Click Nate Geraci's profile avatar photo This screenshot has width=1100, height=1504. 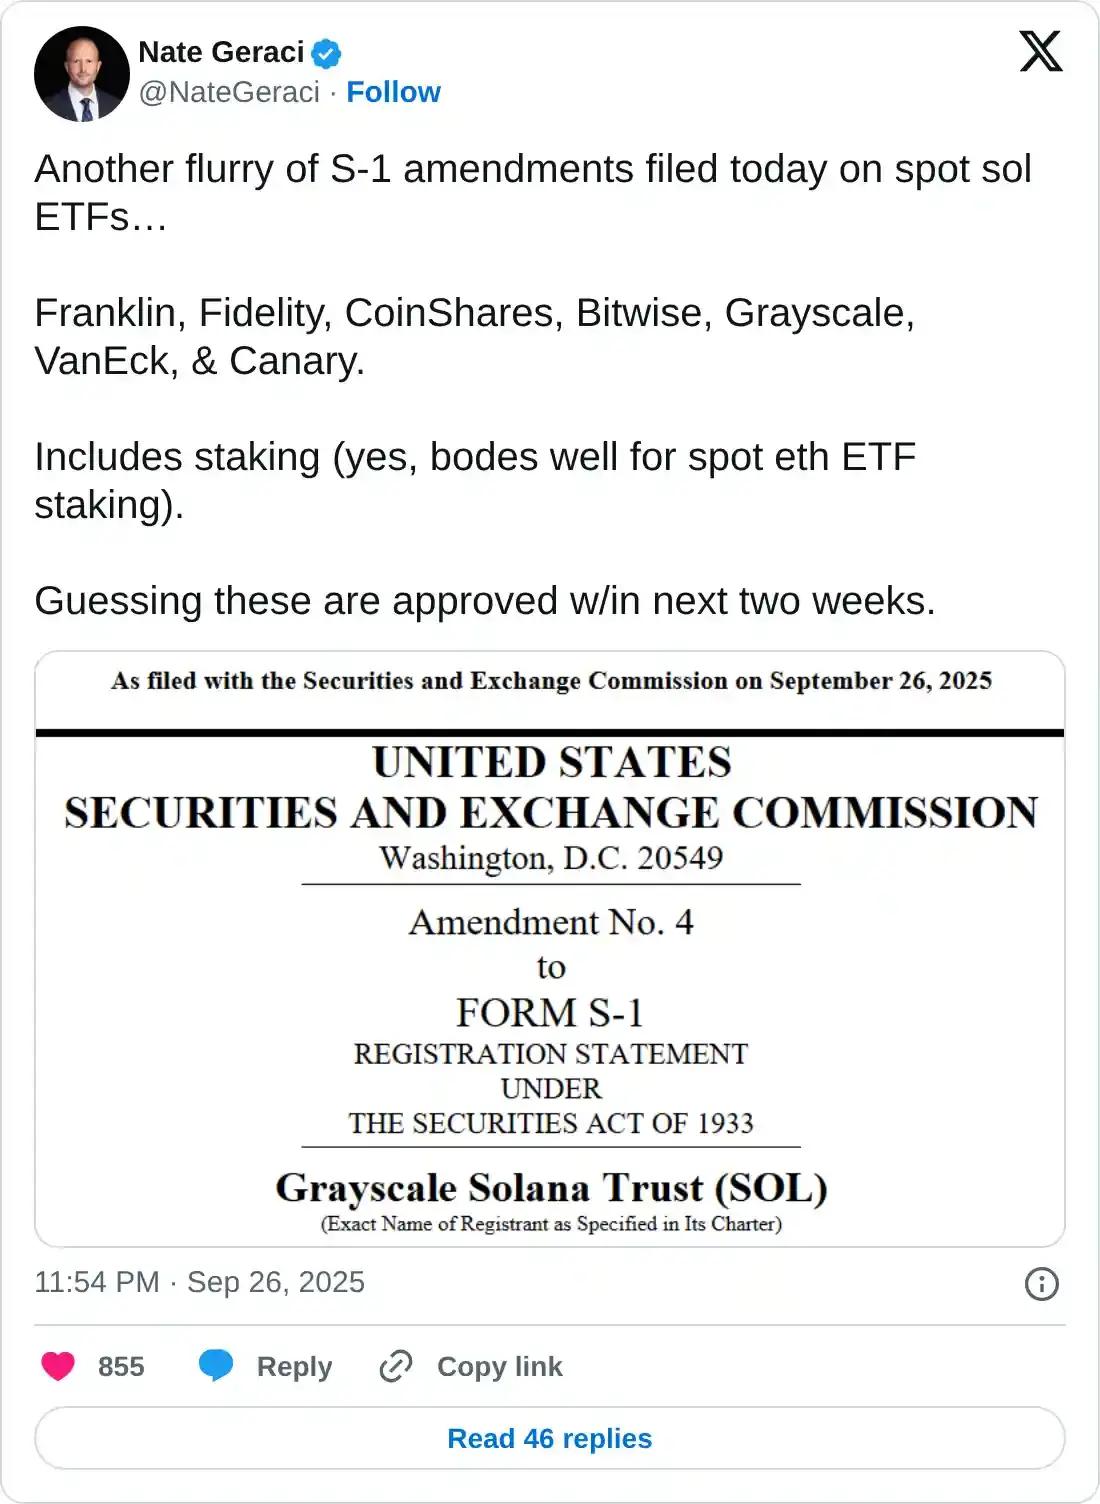coord(82,74)
